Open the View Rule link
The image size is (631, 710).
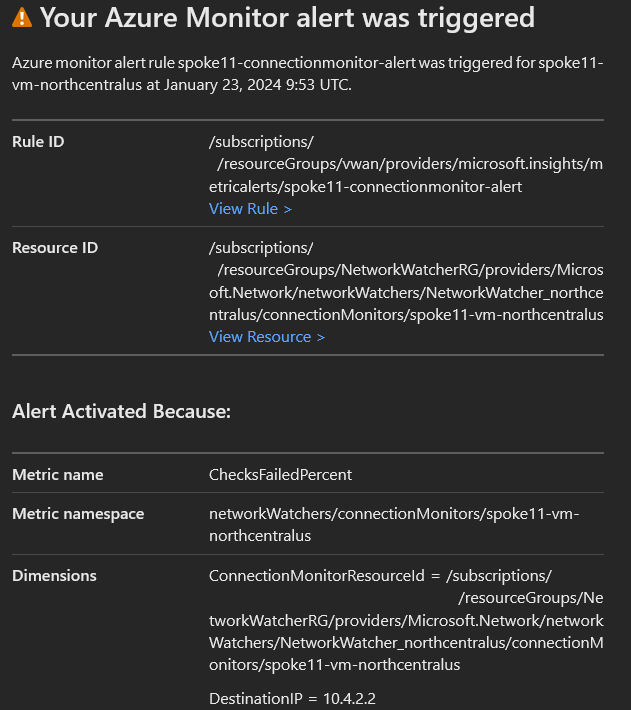point(250,209)
